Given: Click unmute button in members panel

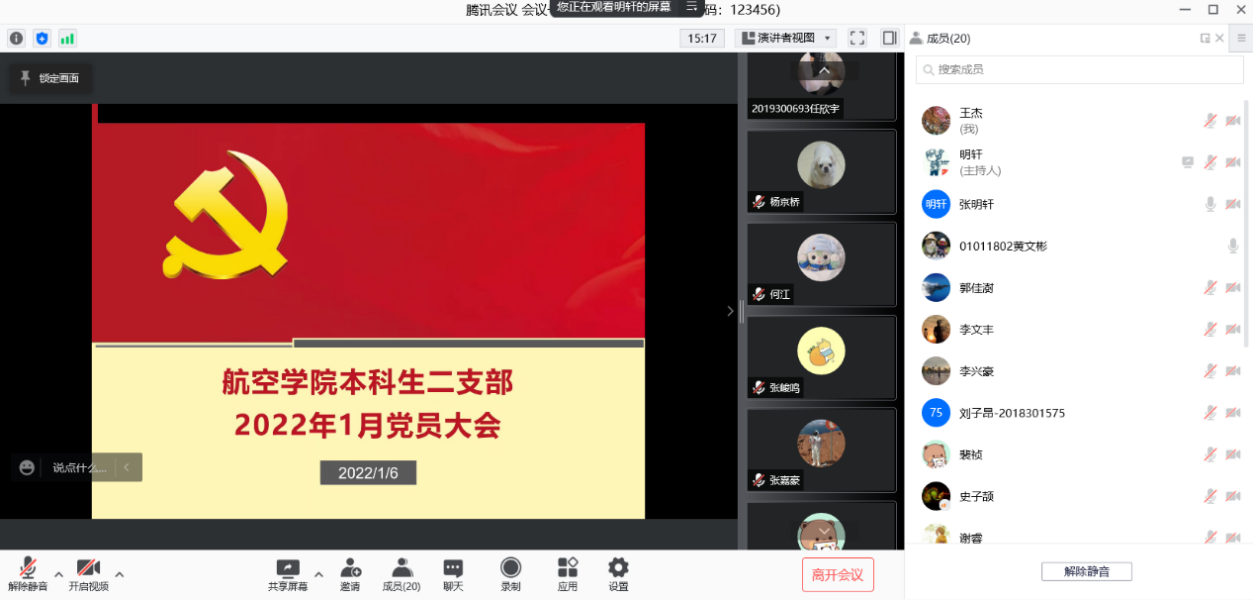Looking at the screenshot, I should pyautogui.click(x=1086, y=572).
